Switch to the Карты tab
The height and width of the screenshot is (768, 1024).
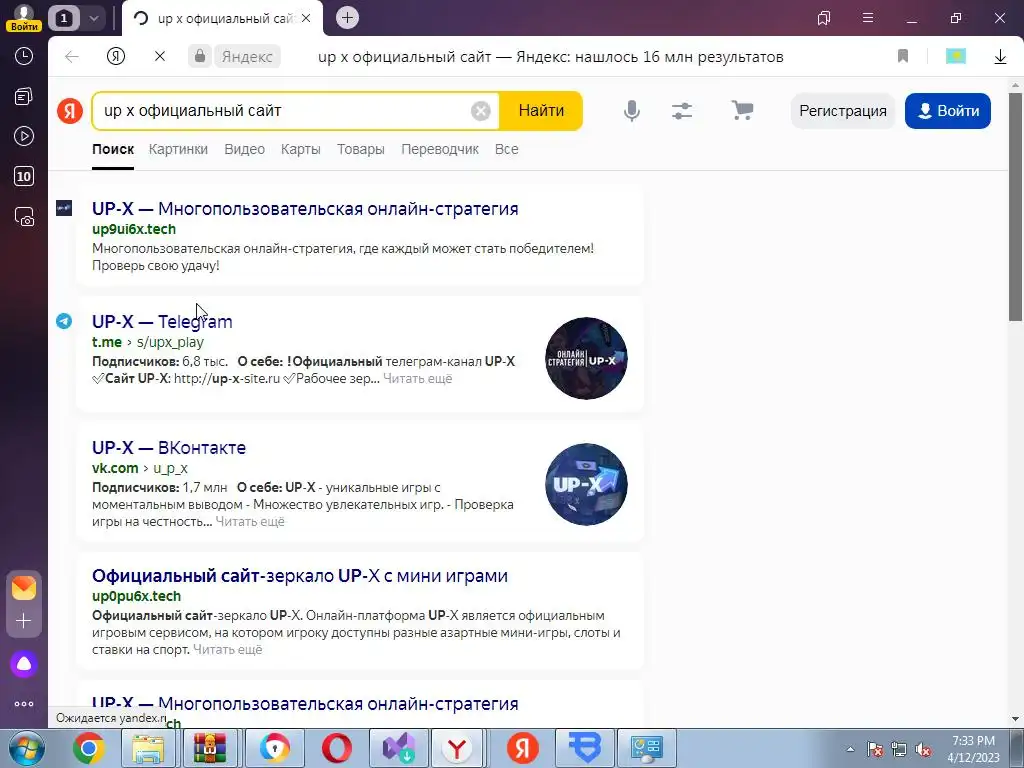click(x=300, y=150)
